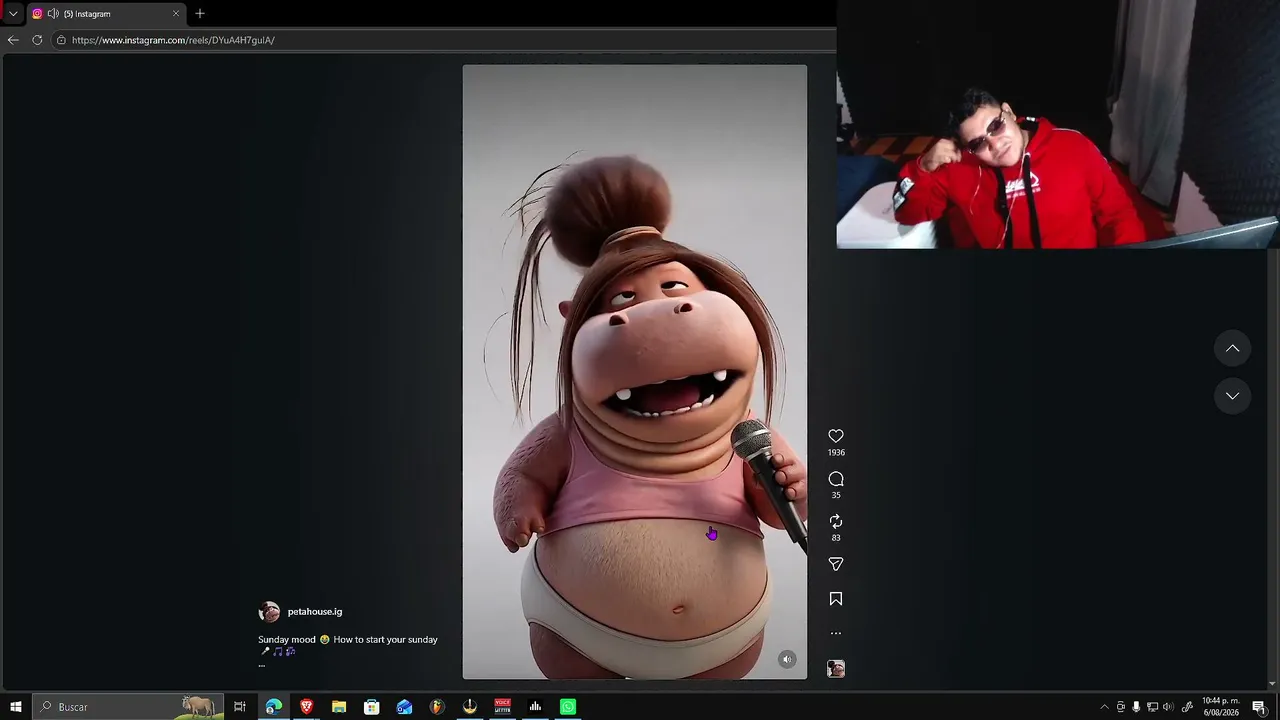This screenshot has height=720, width=1280.
Task: Open File Explorer from the taskbar
Action: 339,707
